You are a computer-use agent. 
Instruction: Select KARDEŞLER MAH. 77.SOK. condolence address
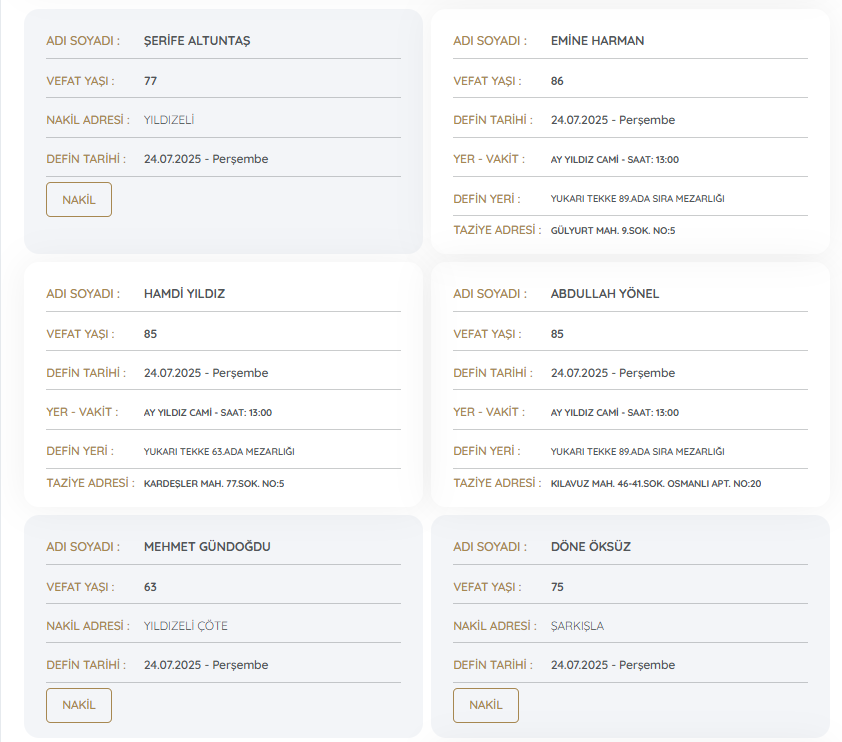tap(214, 484)
